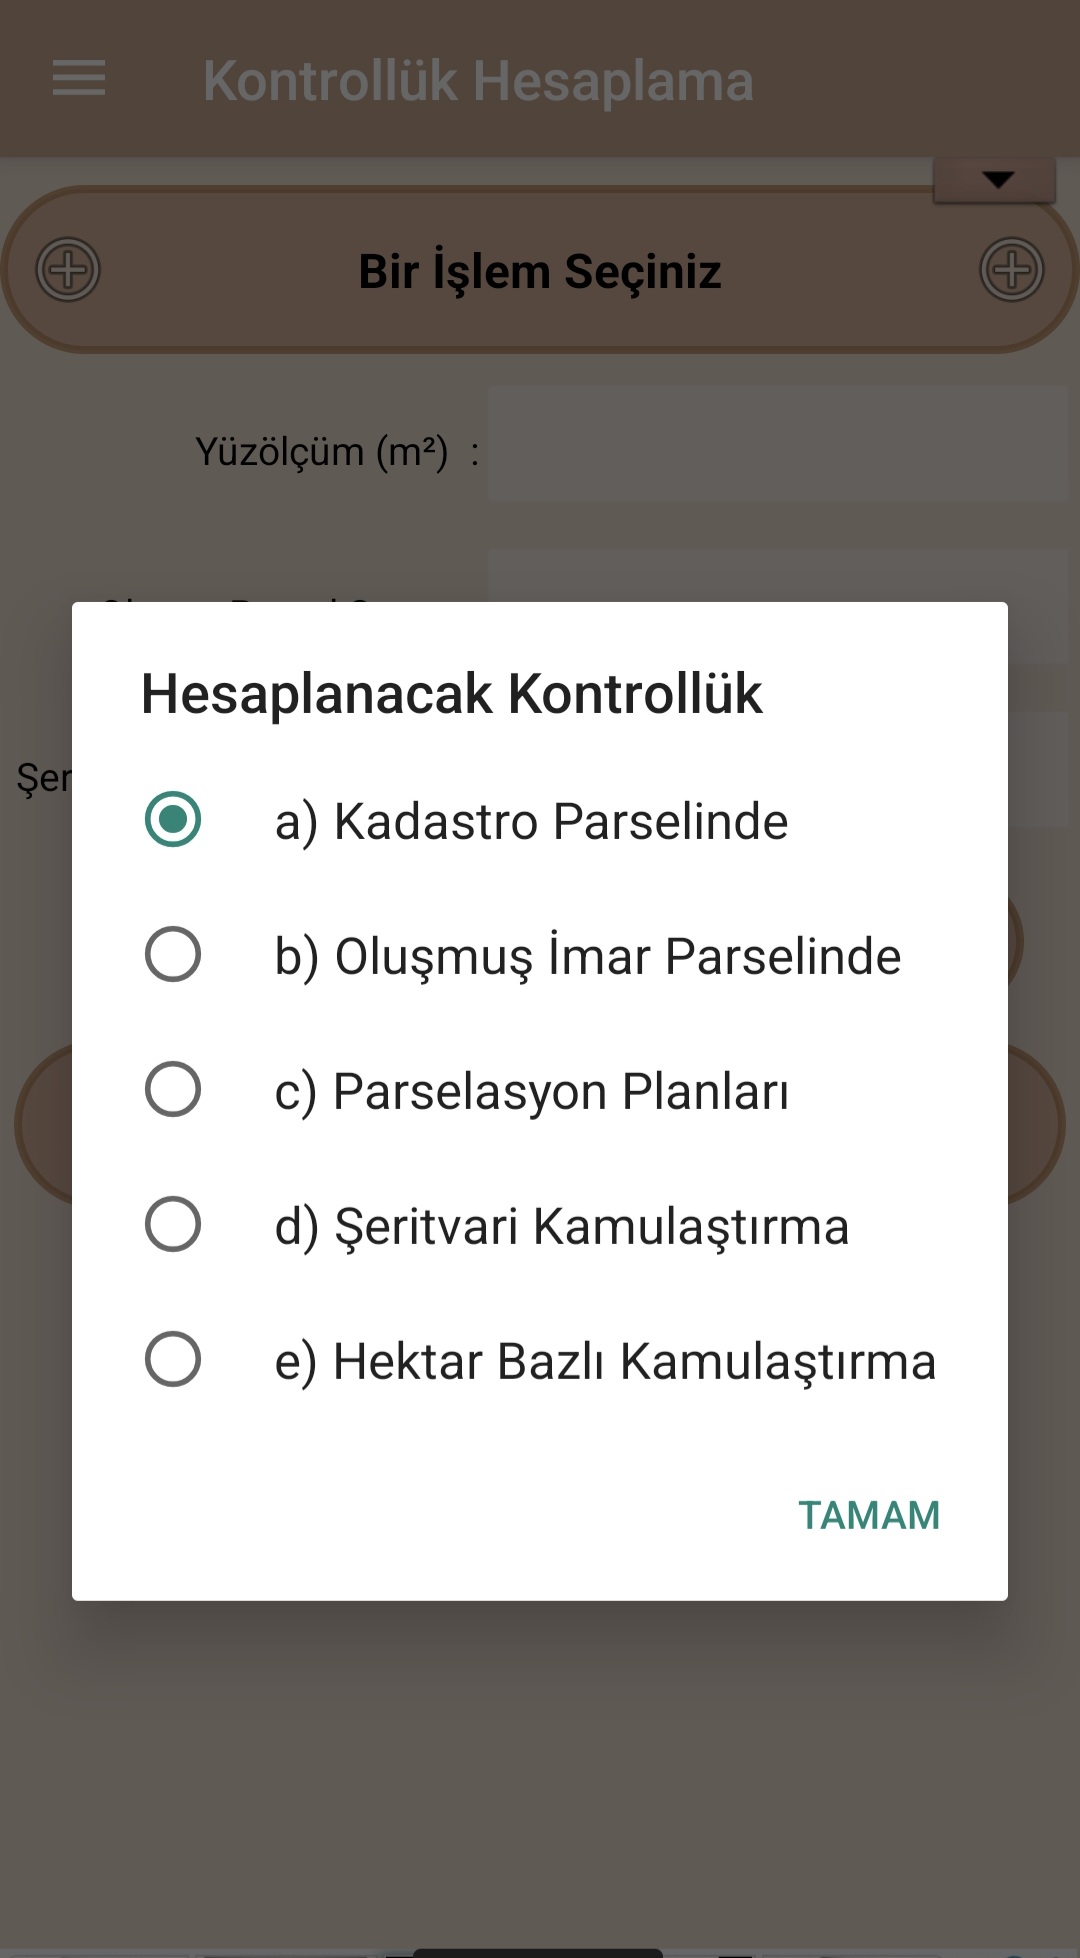Tap the 'Yüzölçüm (m²)' label
Image resolution: width=1080 pixels, height=1958 pixels.
321,452
